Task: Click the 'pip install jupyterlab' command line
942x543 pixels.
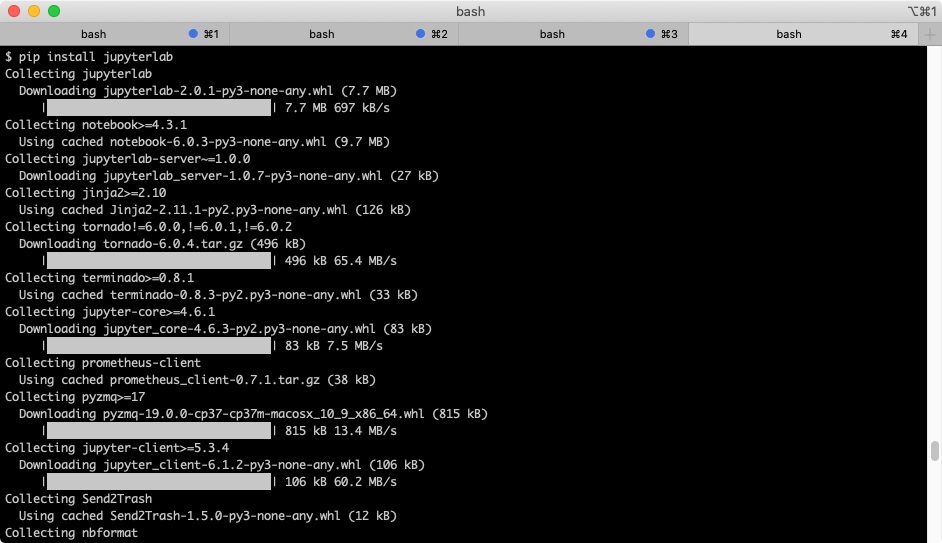Action: (89, 56)
